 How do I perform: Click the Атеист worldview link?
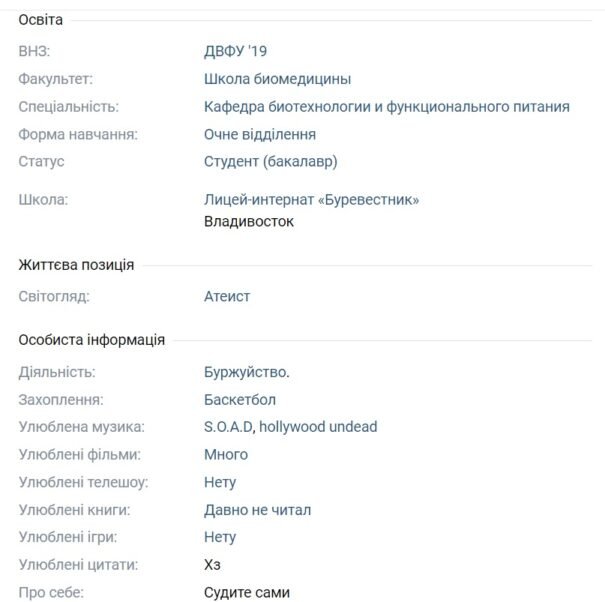click(x=227, y=296)
